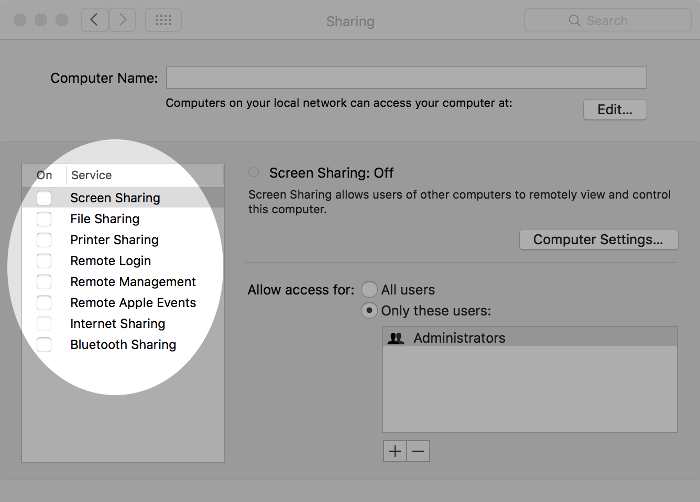Enable the Remote Login checkbox
The height and width of the screenshot is (502, 700).
click(x=44, y=261)
